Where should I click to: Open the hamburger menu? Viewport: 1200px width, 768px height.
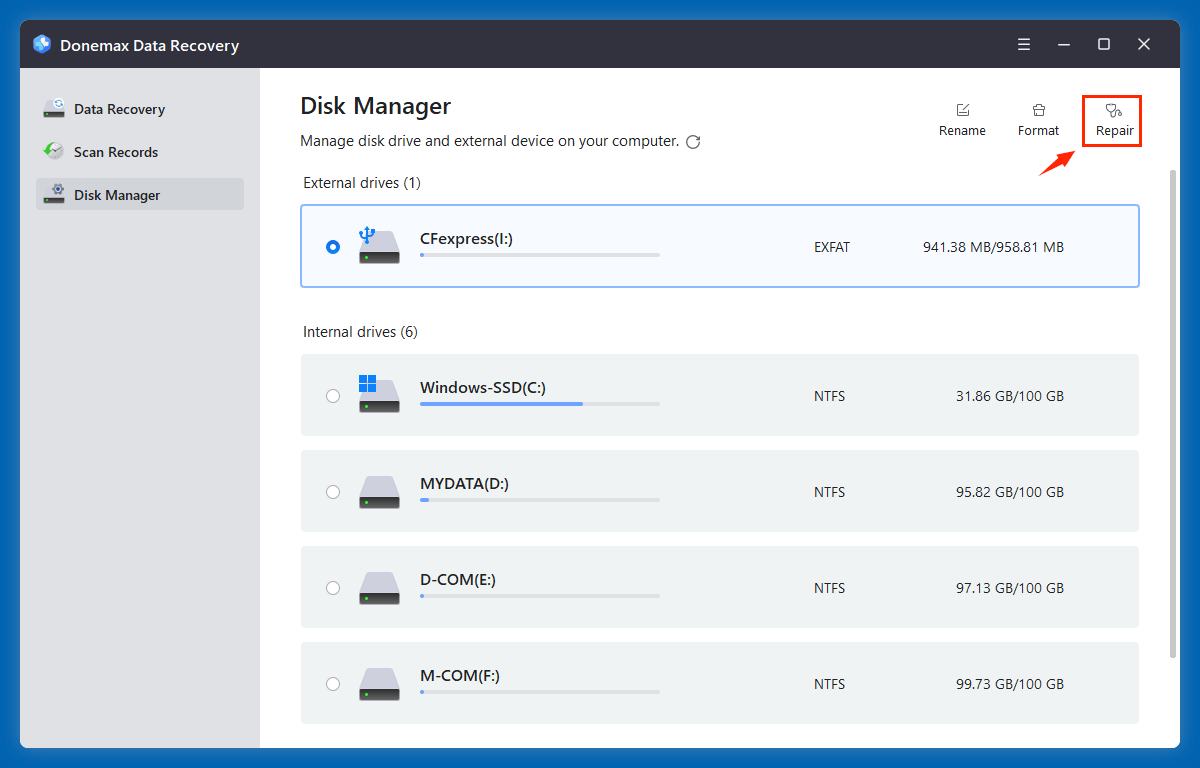[x=1023, y=44]
